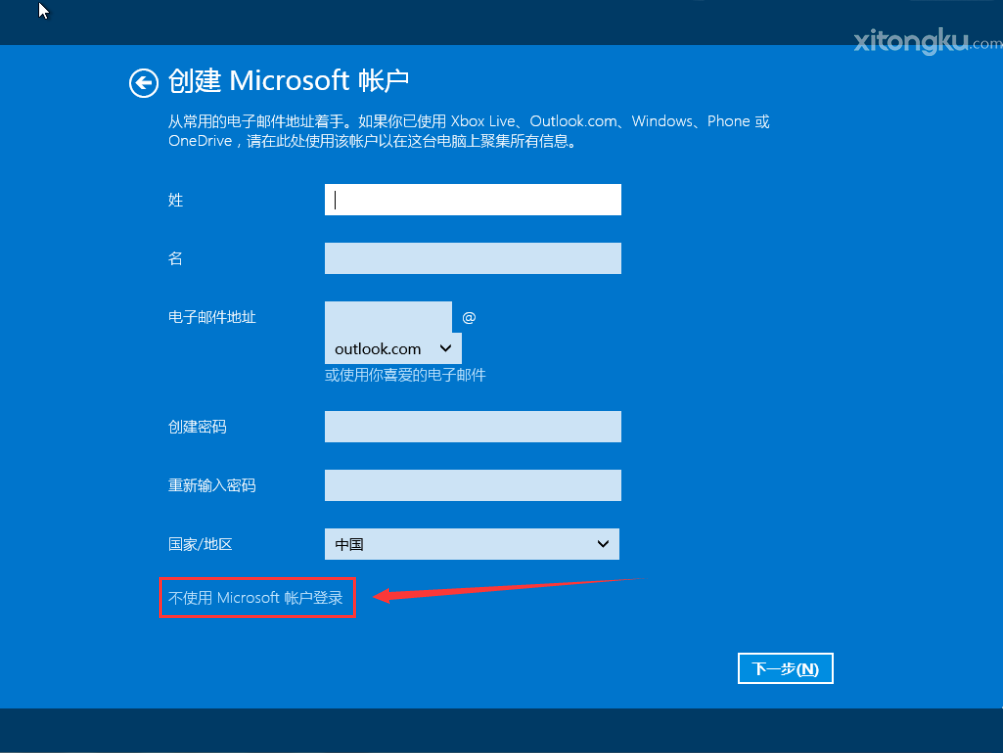This screenshot has width=1003, height=753.
Task: Click the chevron beside outlook.com
Action: tap(446, 349)
